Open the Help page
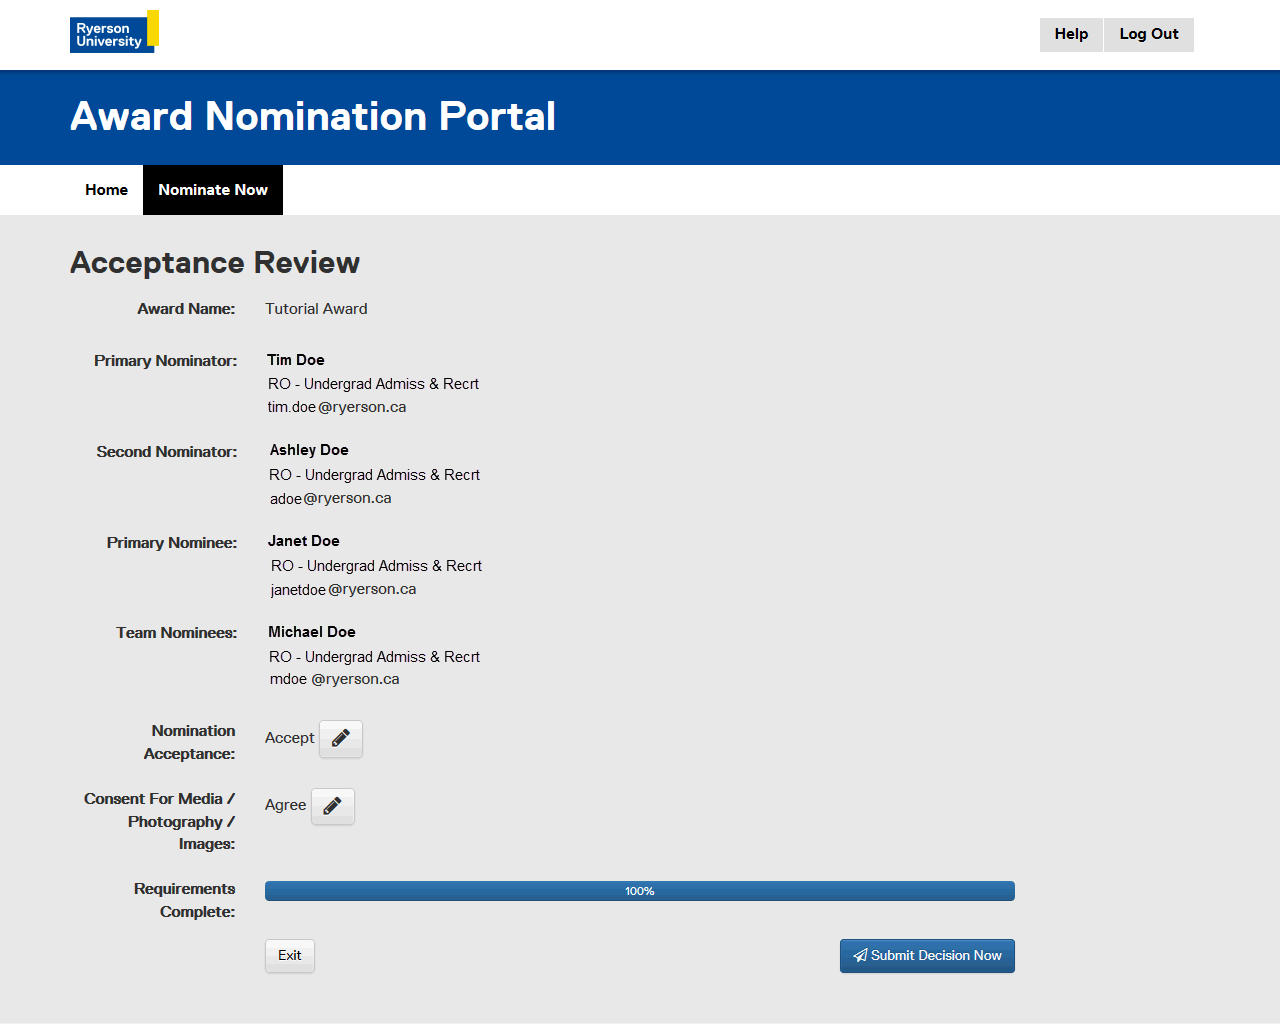This screenshot has height=1024, width=1280. (1071, 34)
